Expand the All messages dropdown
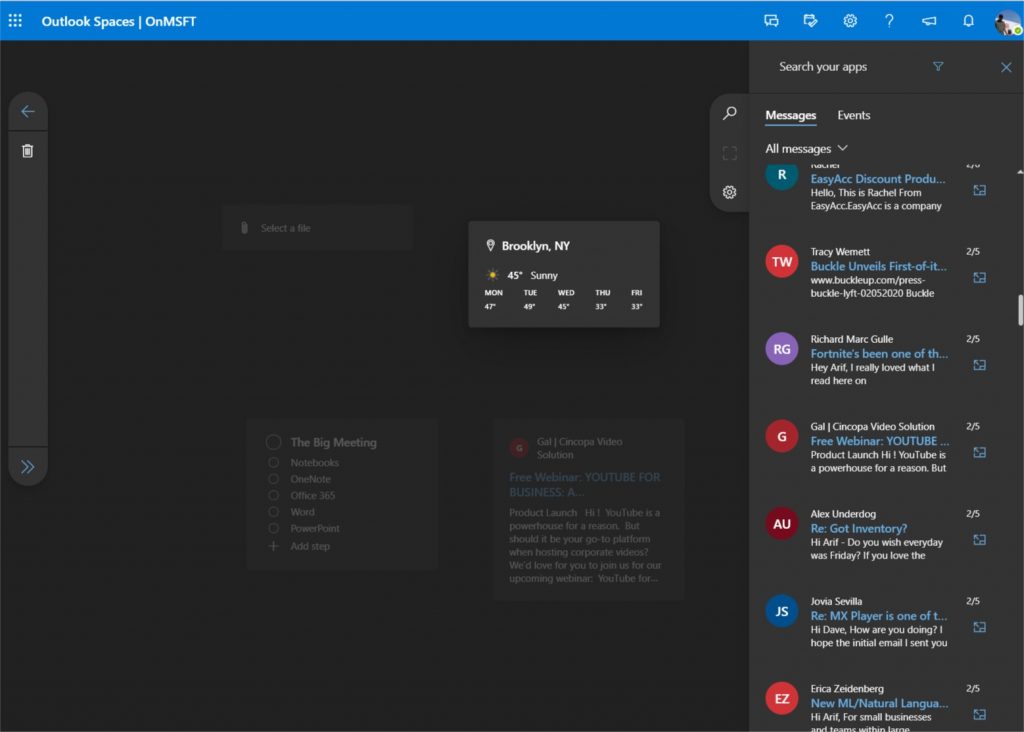Viewport: 1024px width, 732px height. point(806,149)
